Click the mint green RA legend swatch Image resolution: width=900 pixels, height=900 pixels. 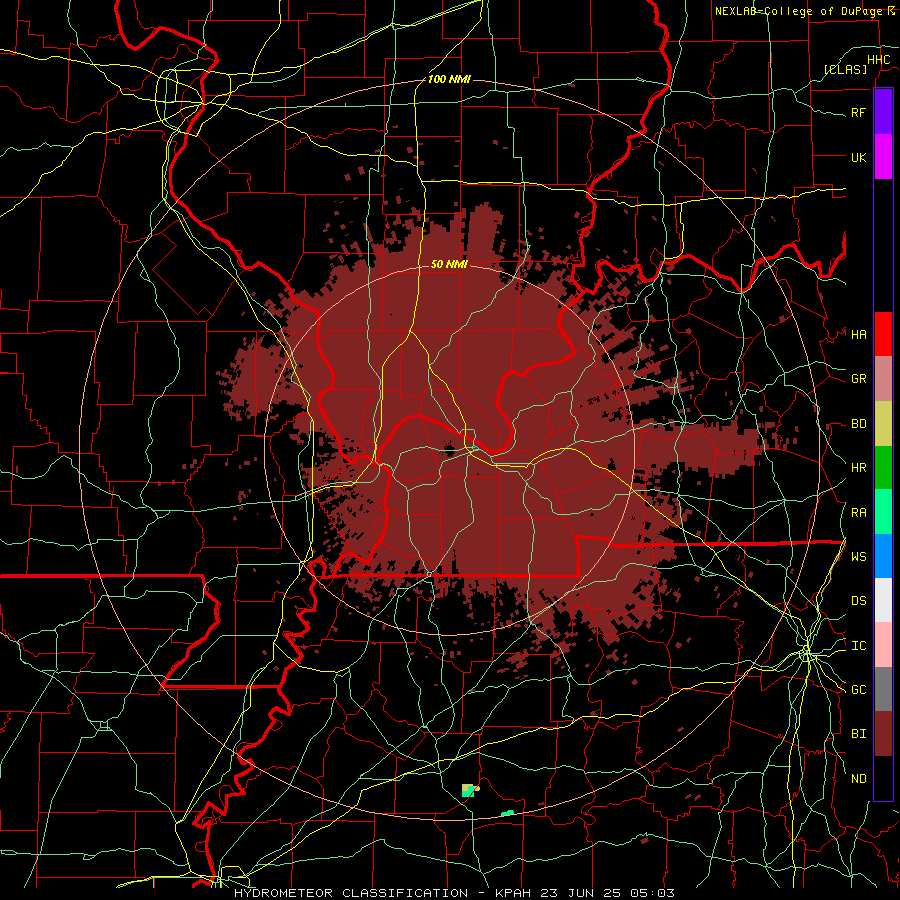[x=883, y=512]
